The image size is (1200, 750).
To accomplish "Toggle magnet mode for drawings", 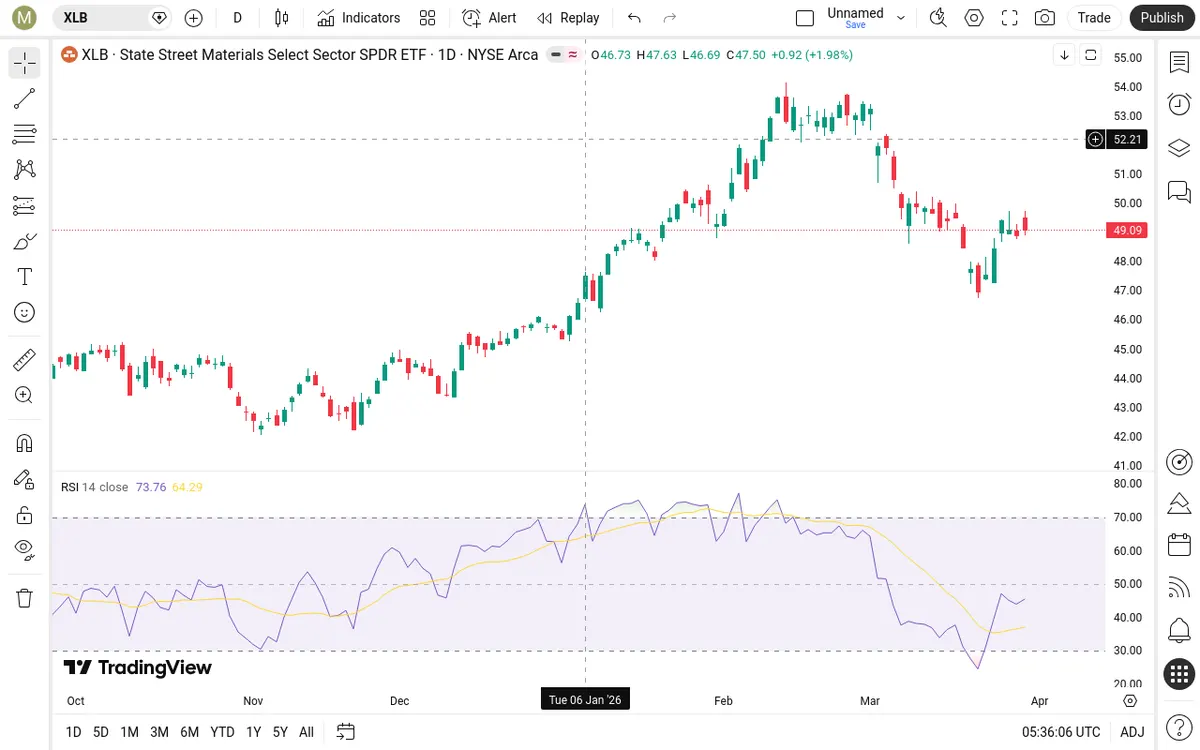I will pyautogui.click(x=25, y=443).
